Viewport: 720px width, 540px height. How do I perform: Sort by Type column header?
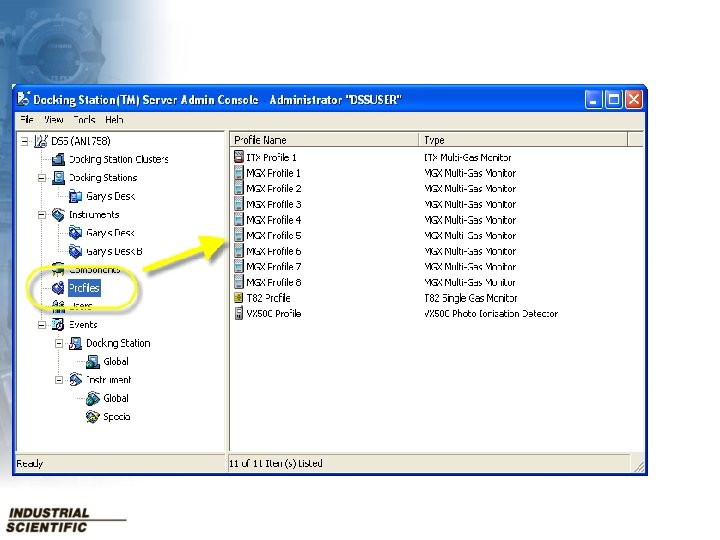tap(523, 140)
